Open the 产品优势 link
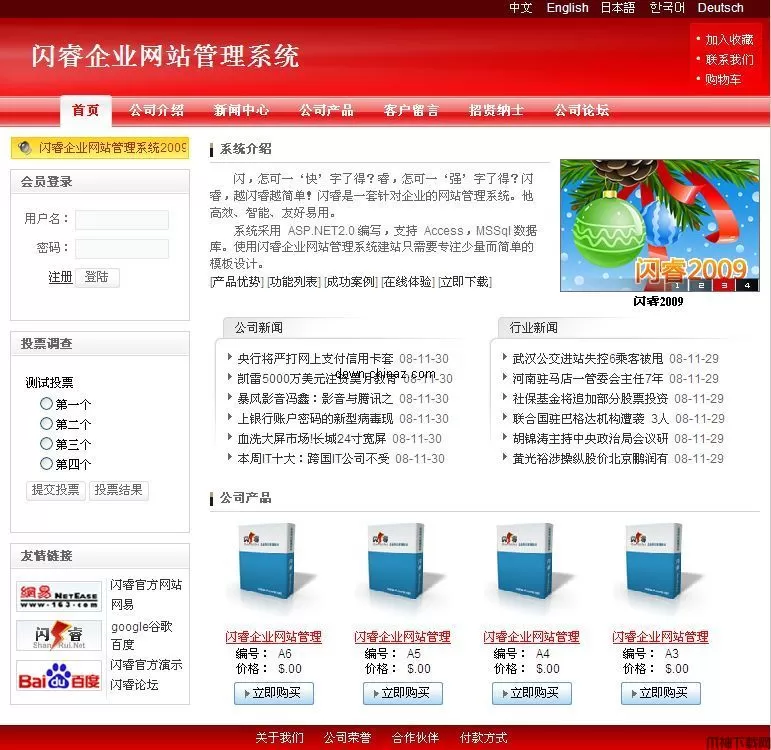Screen dimensions: 771x750 (x=237, y=282)
